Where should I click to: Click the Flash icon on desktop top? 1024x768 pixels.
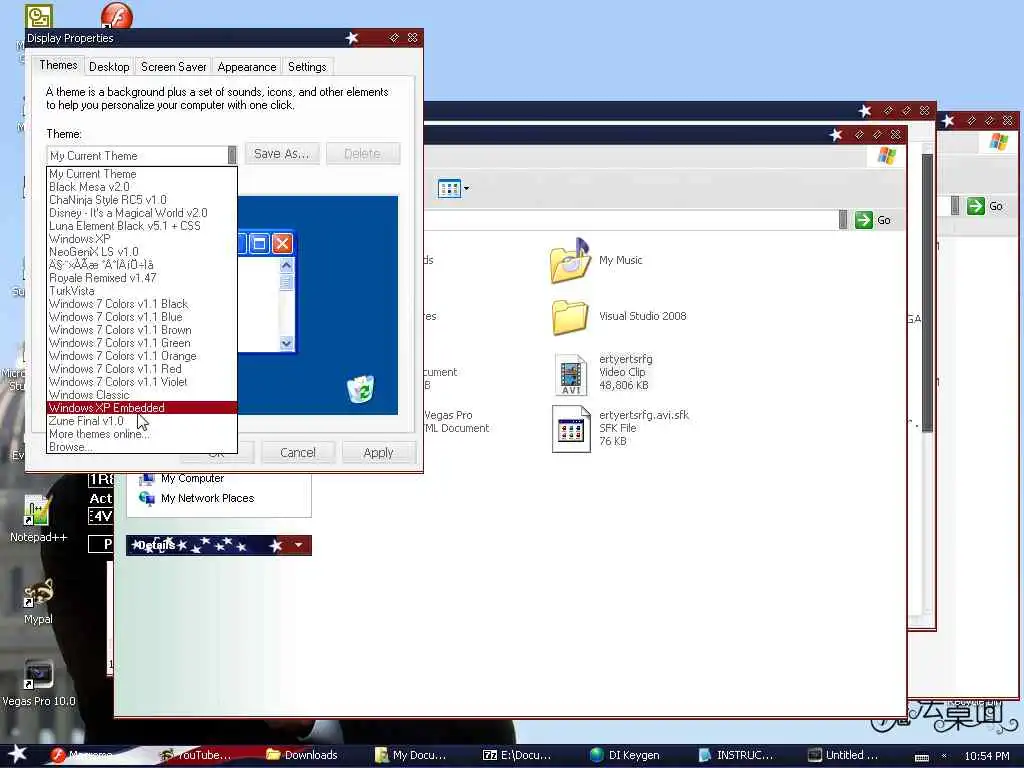(117, 16)
